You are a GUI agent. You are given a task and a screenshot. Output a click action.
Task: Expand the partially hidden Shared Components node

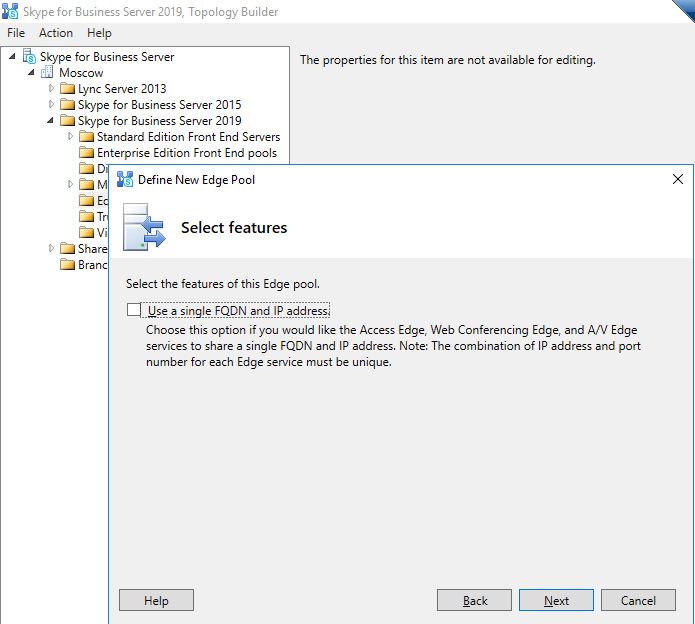click(51, 248)
